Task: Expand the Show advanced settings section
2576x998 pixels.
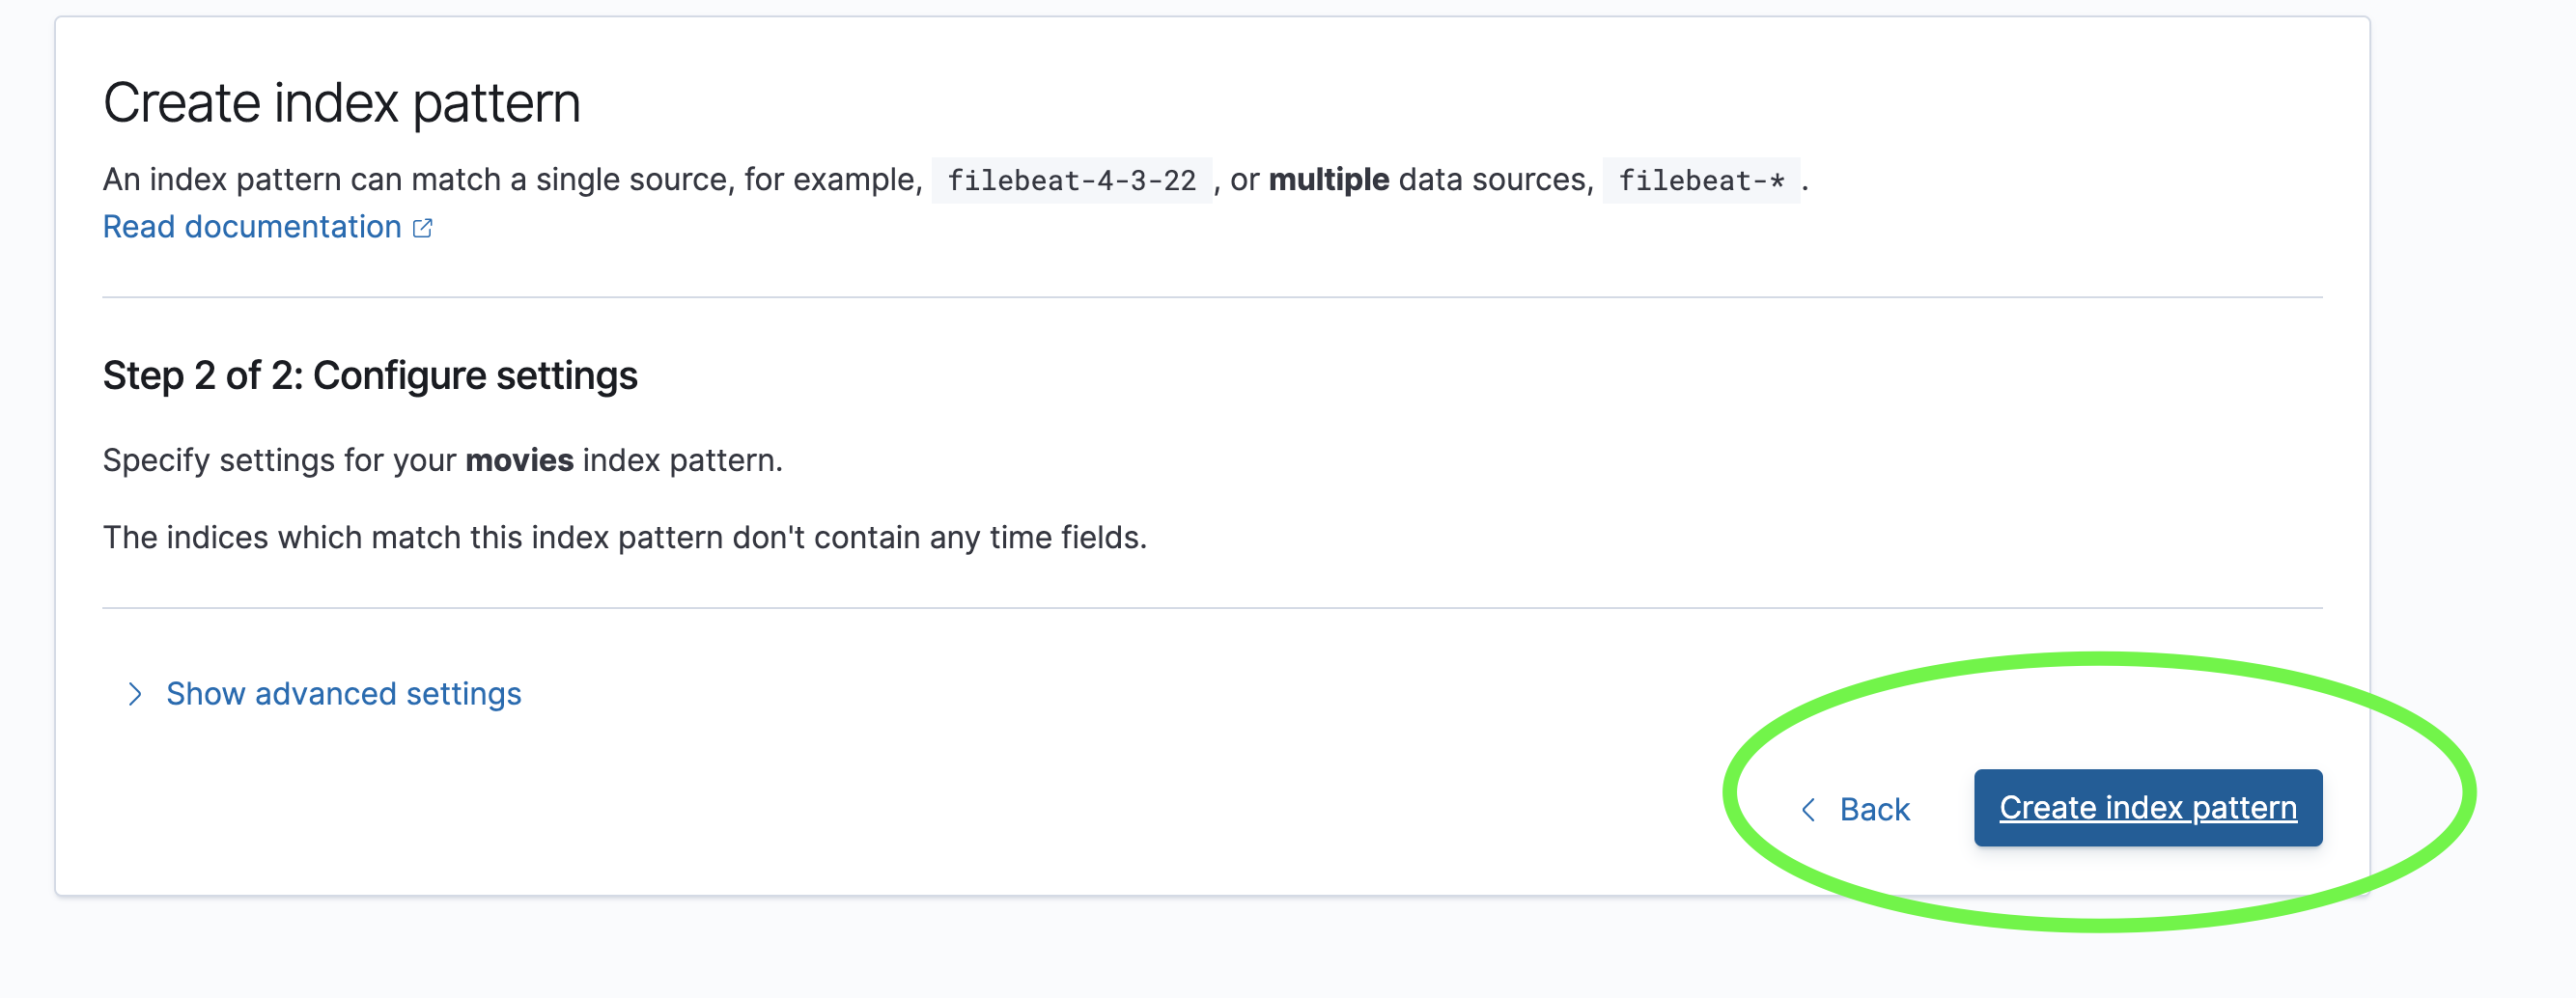Action: [343, 694]
